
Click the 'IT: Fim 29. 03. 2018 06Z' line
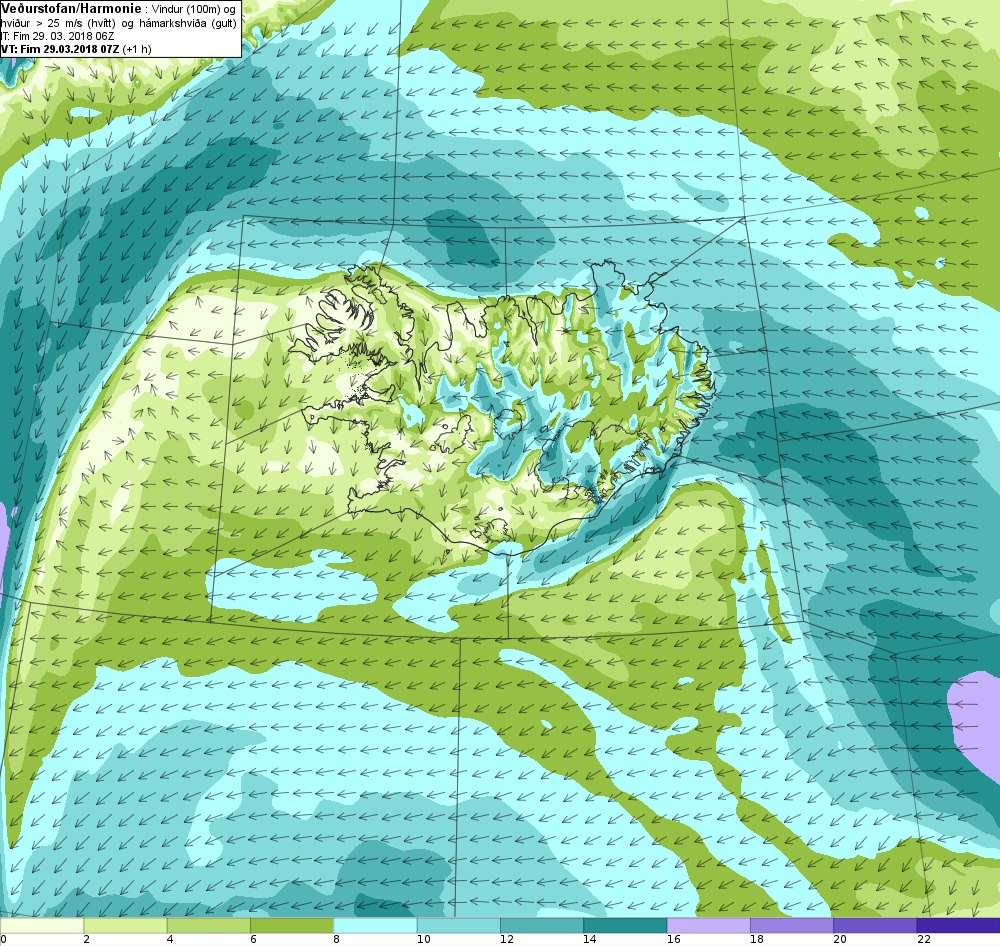57,36
